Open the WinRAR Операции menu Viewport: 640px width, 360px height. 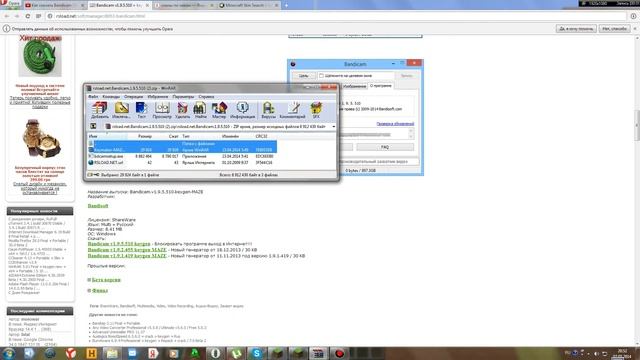[133, 97]
